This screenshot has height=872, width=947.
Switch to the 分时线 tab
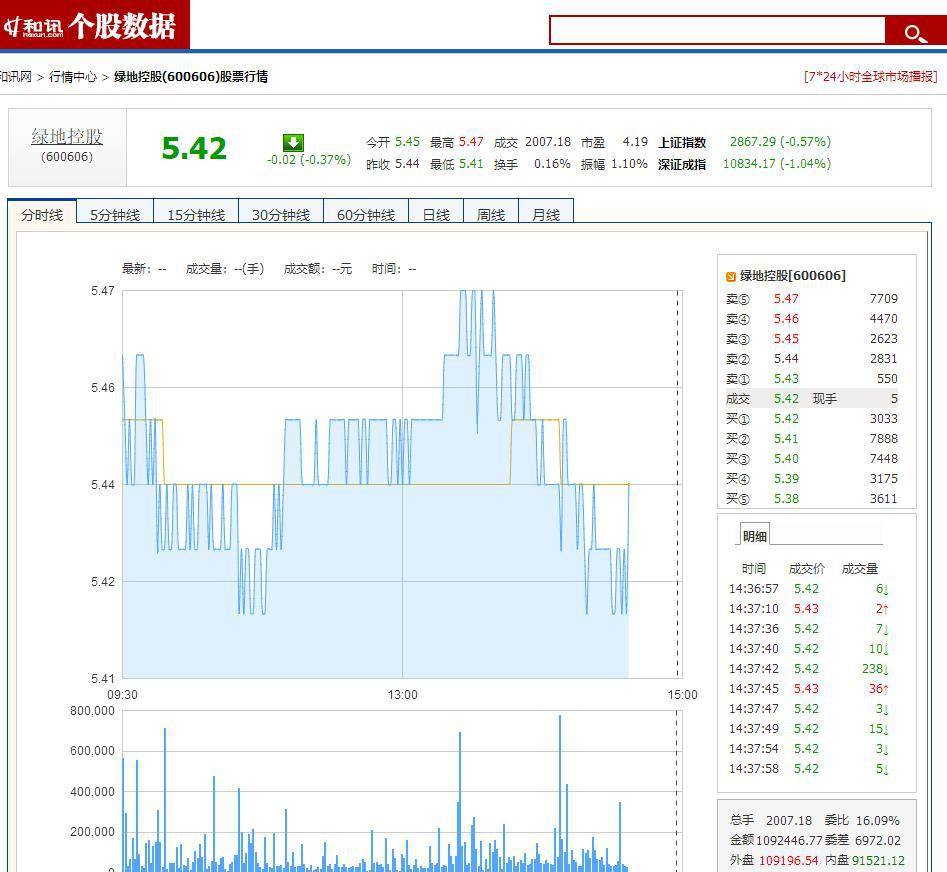(x=42, y=214)
